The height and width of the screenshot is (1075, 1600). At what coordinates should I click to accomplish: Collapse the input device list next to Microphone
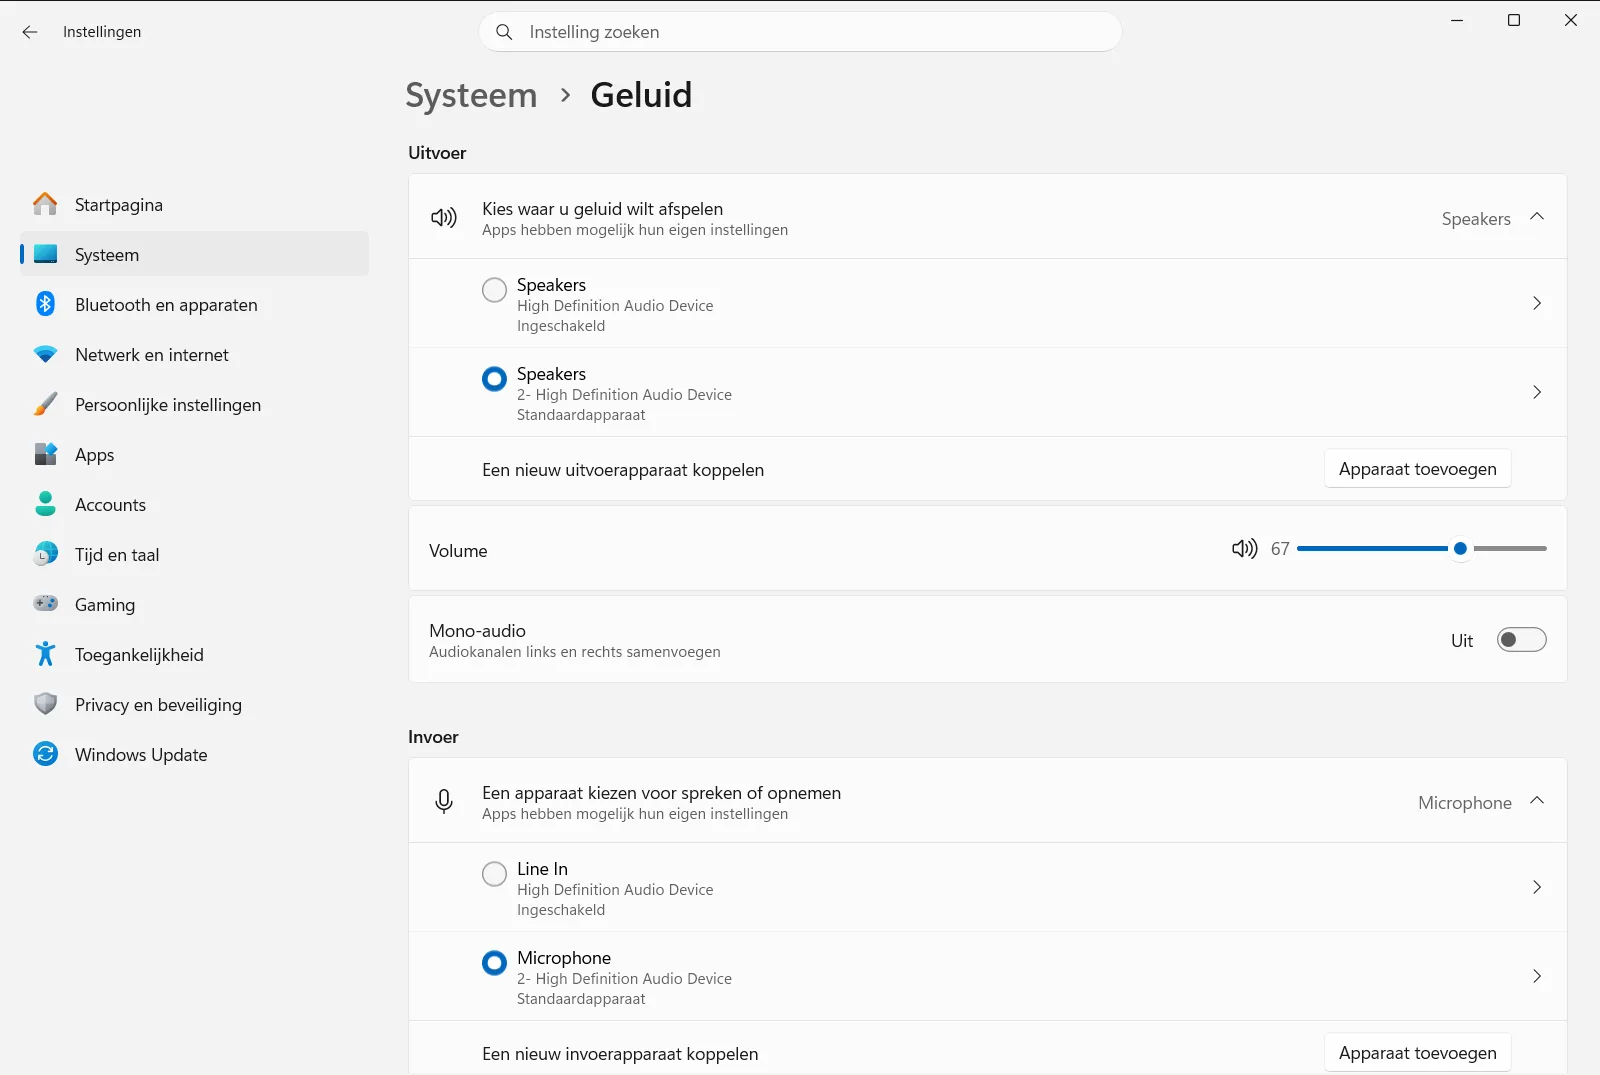[1537, 801]
